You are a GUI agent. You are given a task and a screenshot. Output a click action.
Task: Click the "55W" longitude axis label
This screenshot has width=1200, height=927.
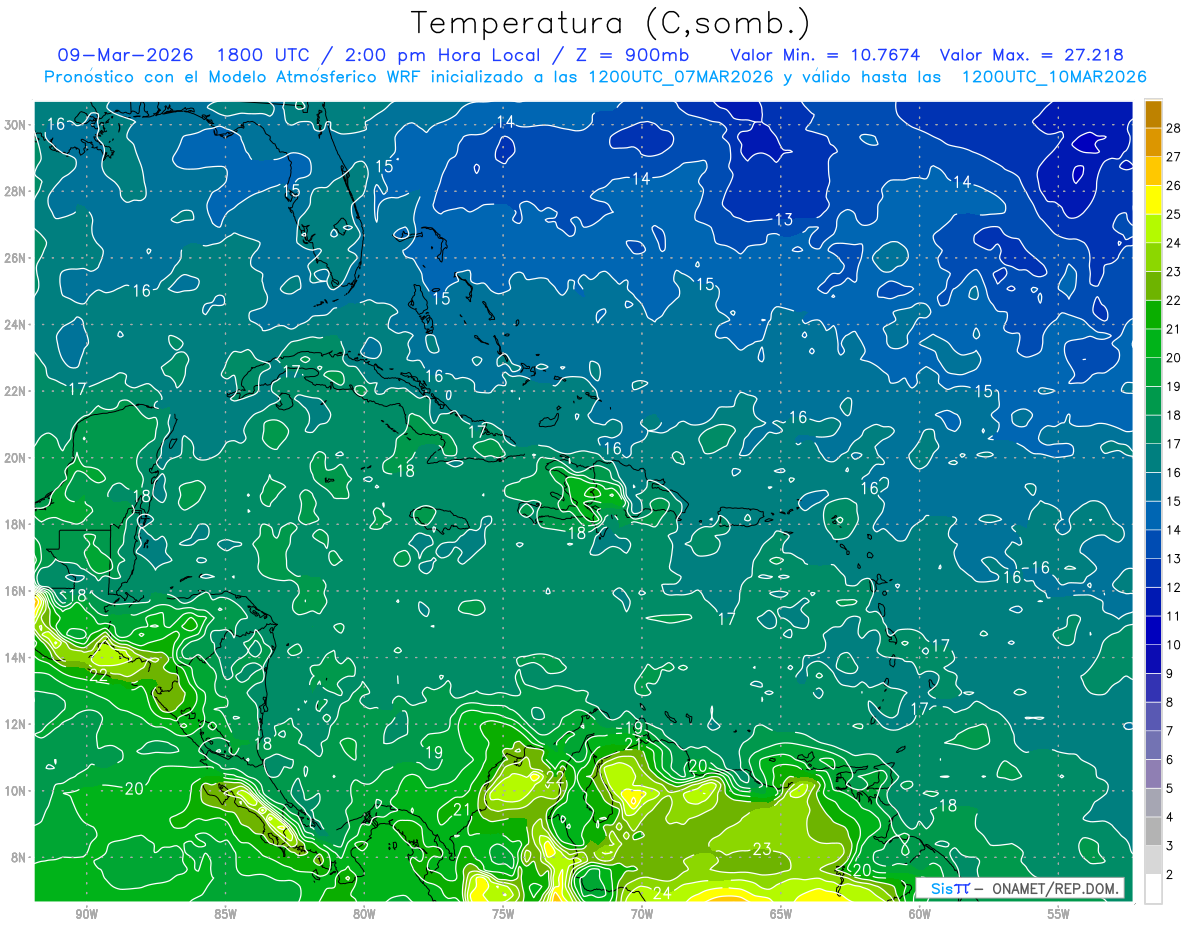(1058, 914)
